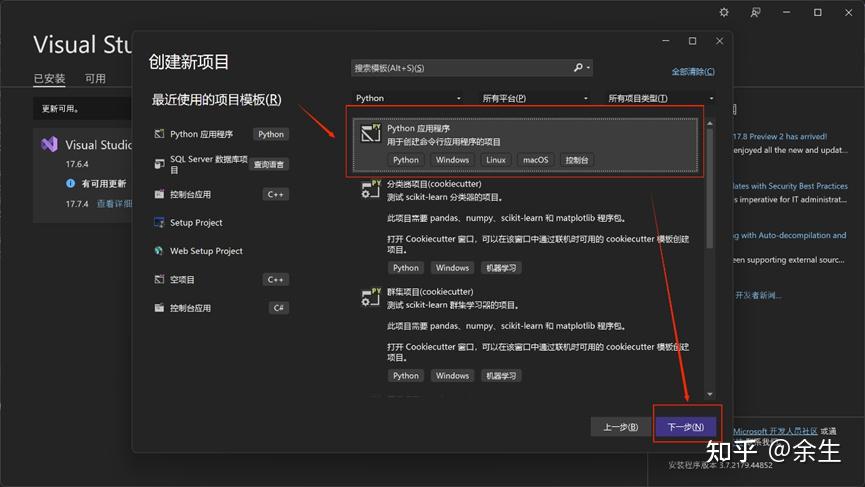Open 查看详细 link under version 17.7.4
Screen dimensions: 865x487
tap(114, 204)
